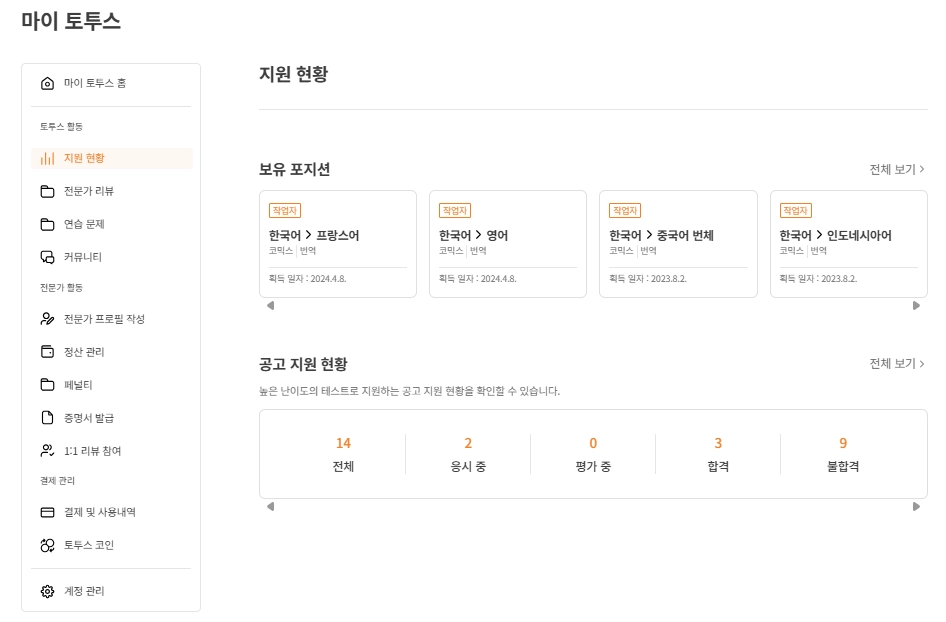The height and width of the screenshot is (622, 946).
Task: Click the folder icon next to 전문가 리뷰
Action: [x=47, y=191]
